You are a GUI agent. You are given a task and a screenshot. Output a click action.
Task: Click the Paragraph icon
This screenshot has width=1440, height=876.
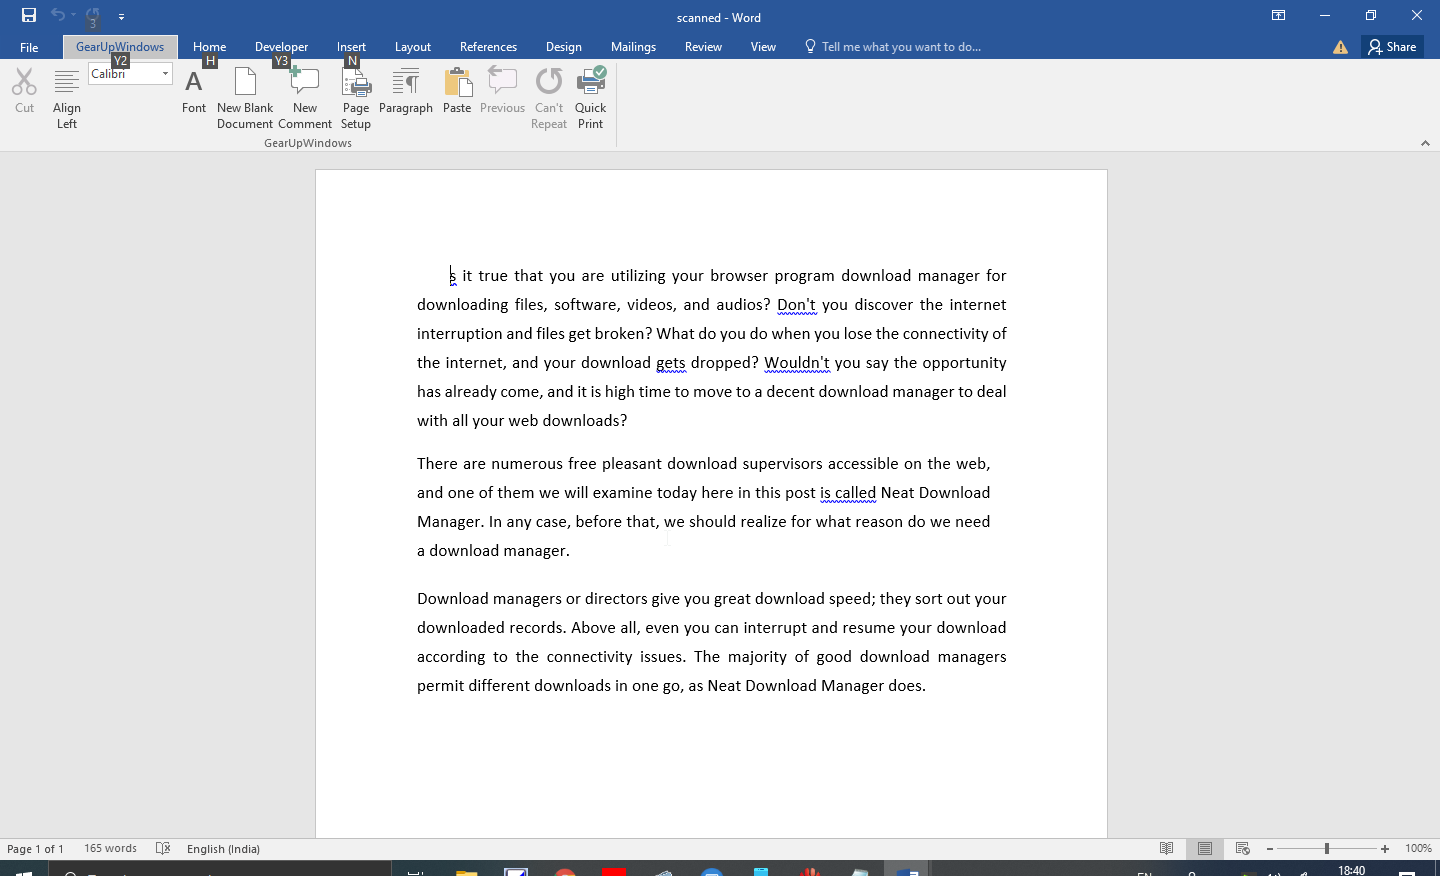[x=406, y=92]
